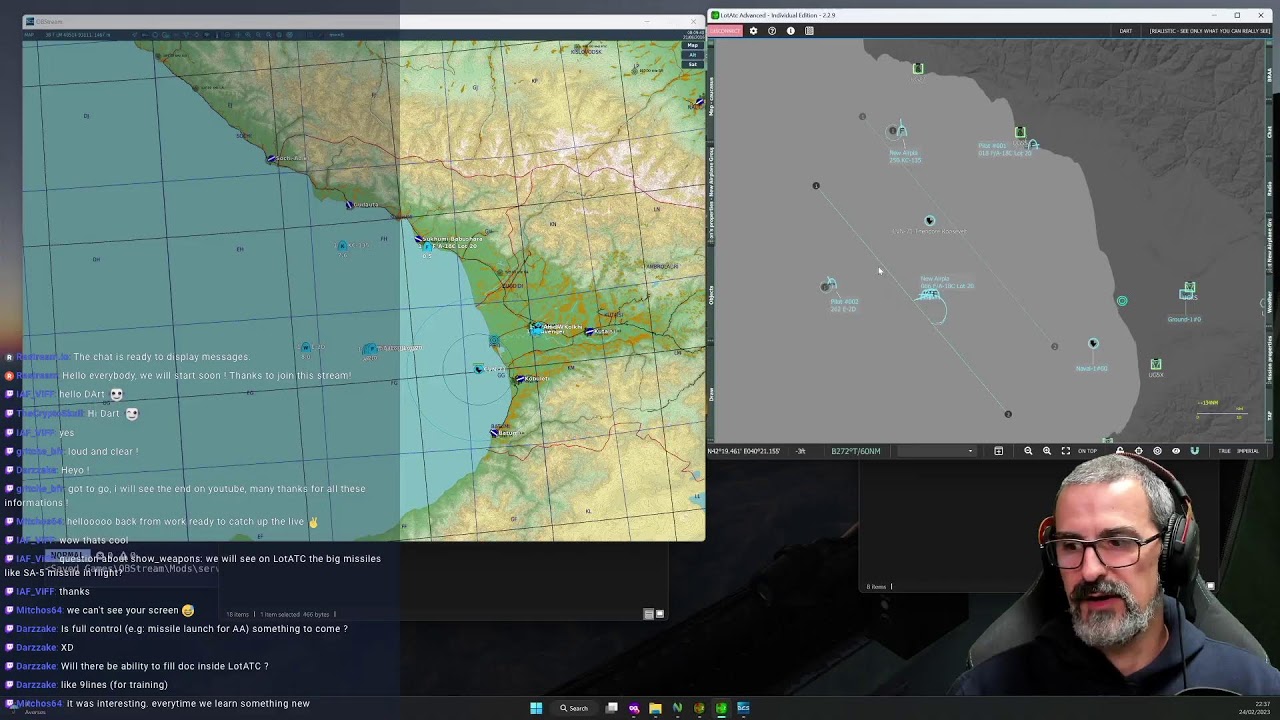The height and width of the screenshot is (720, 1280).
Task: Open the LotAtc list/document icon in top toolbar
Action: pos(809,31)
